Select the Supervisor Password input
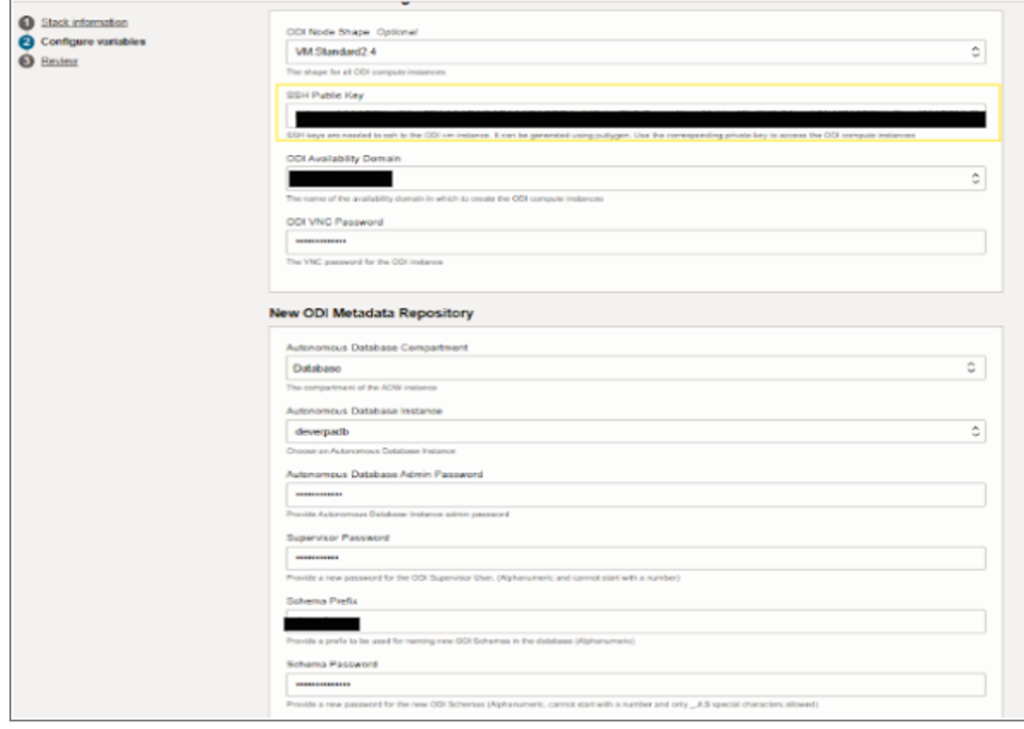 (635, 558)
